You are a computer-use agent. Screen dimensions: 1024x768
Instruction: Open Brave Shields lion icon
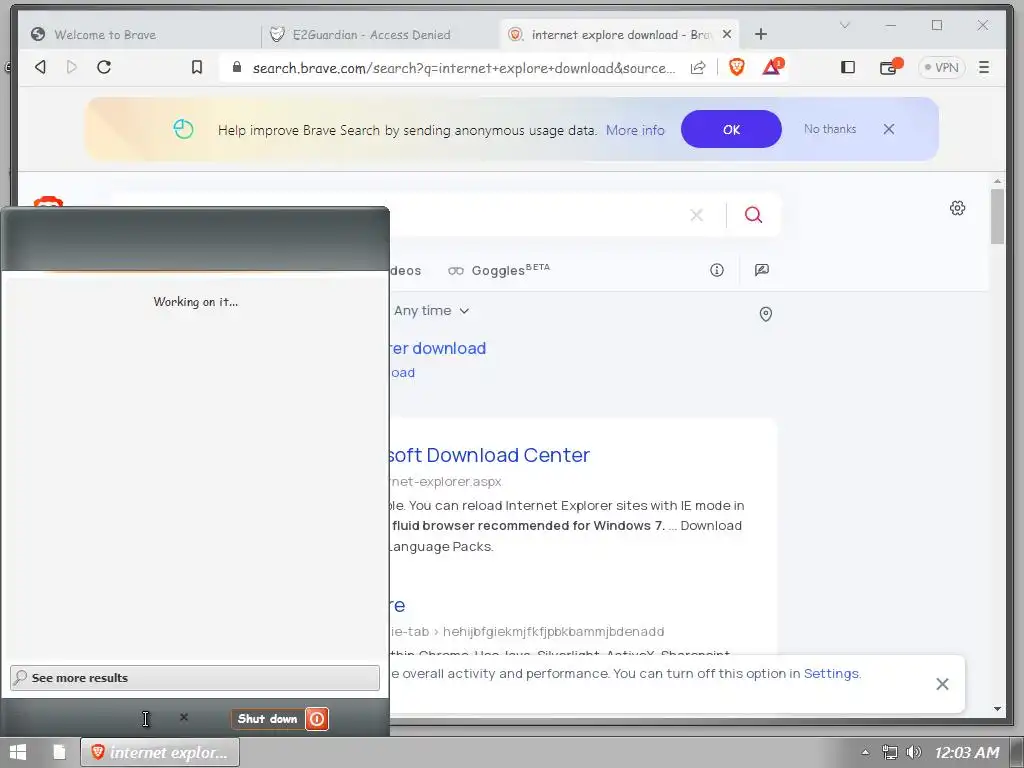(737, 67)
